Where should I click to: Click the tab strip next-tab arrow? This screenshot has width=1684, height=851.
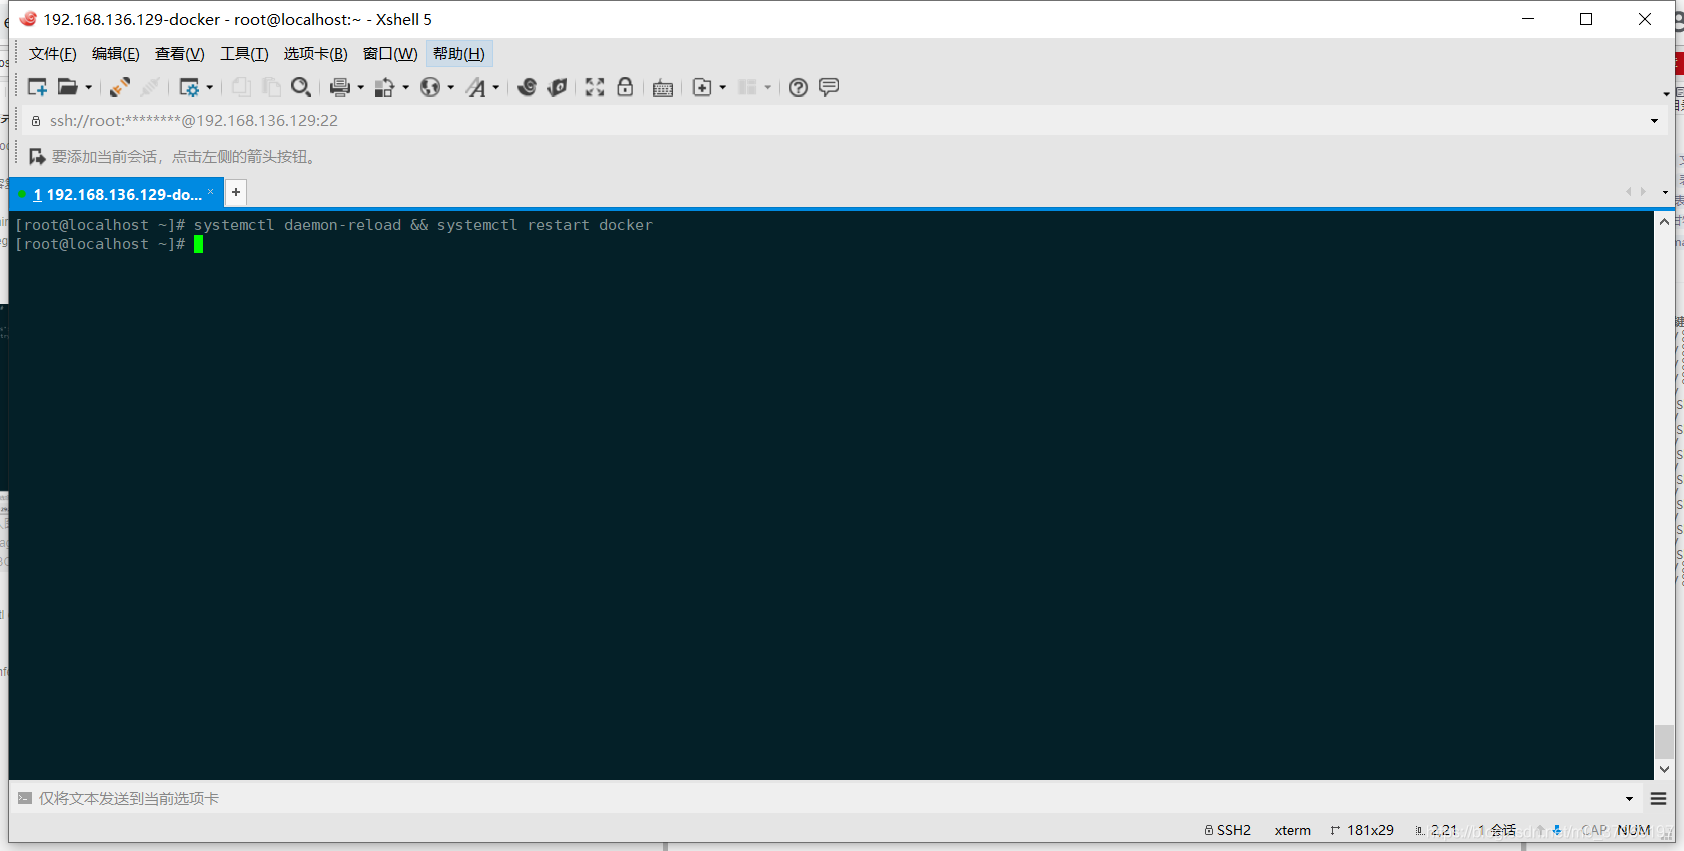coord(1643,191)
